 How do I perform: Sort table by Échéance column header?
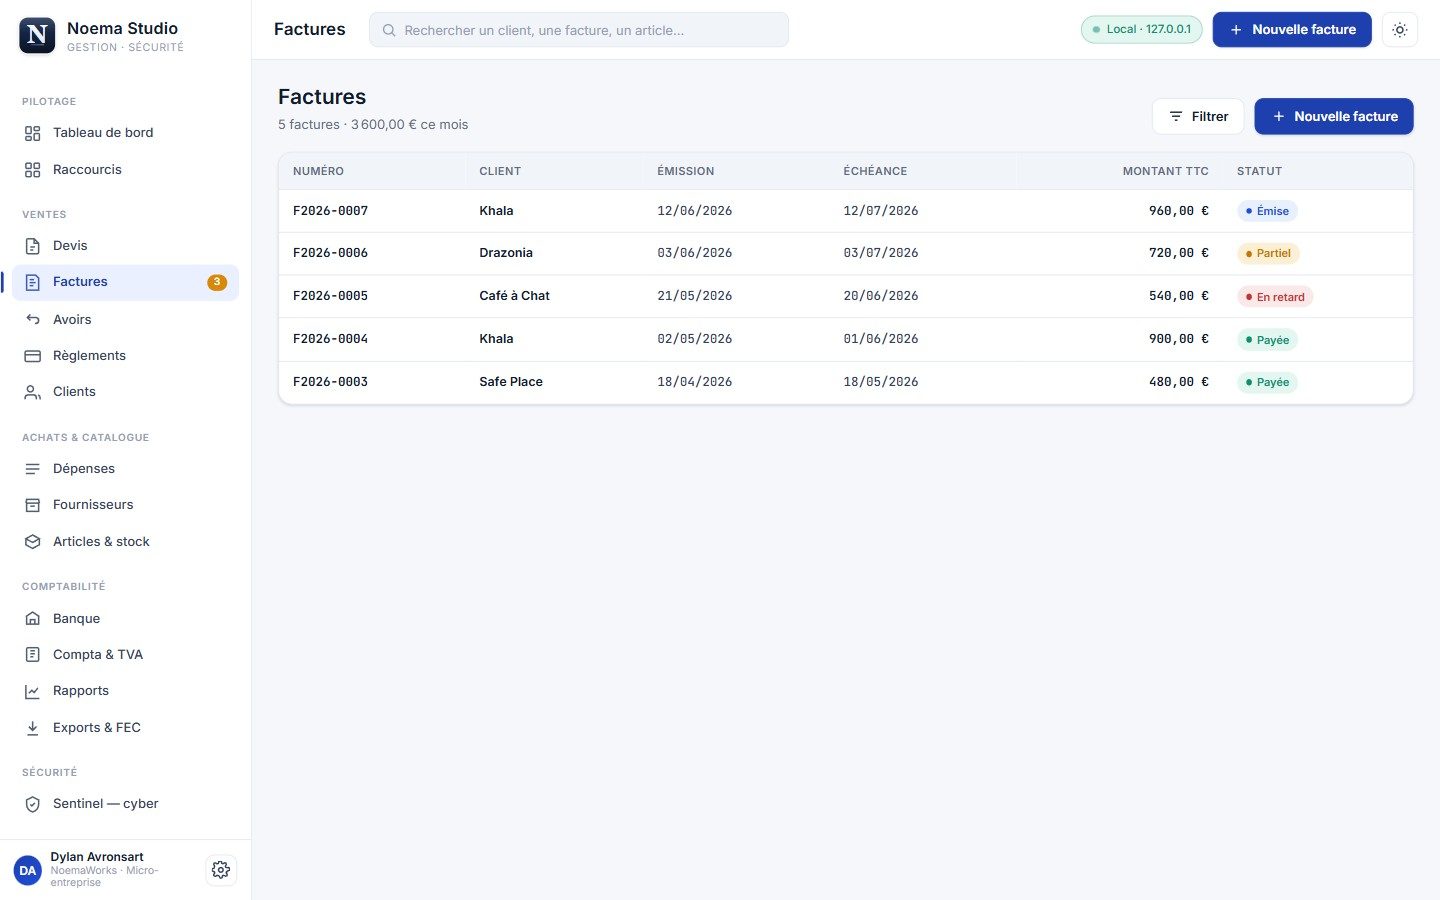pyautogui.click(x=875, y=171)
